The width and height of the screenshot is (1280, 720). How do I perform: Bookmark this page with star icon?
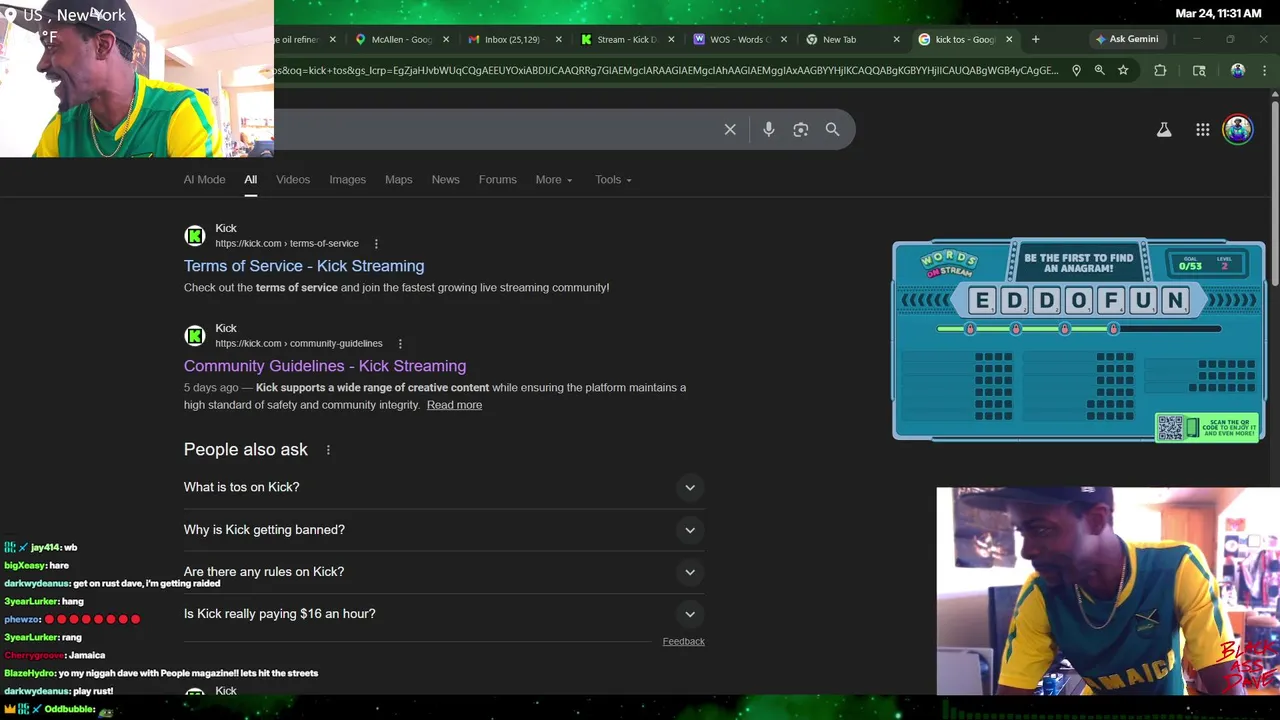(1123, 70)
